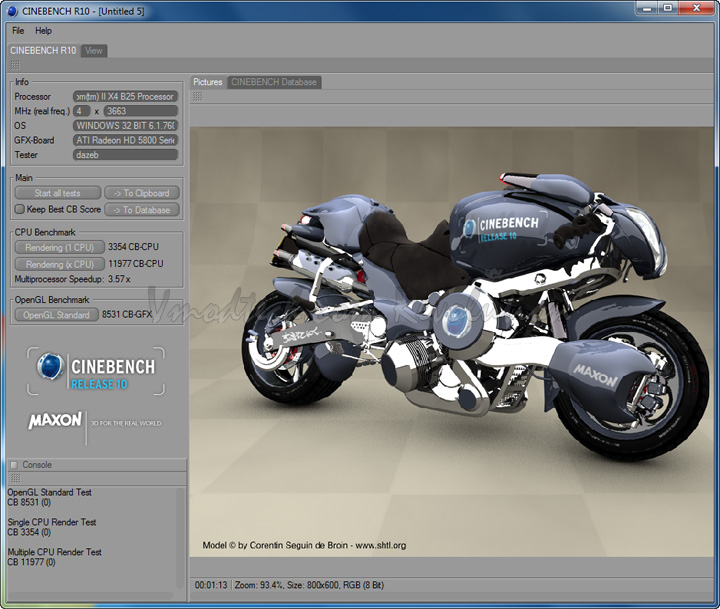Image resolution: width=720 pixels, height=609 pixels.
Task: Click the CINEBENCH Release 10 logo in sidebar
Action: point(96,371)
